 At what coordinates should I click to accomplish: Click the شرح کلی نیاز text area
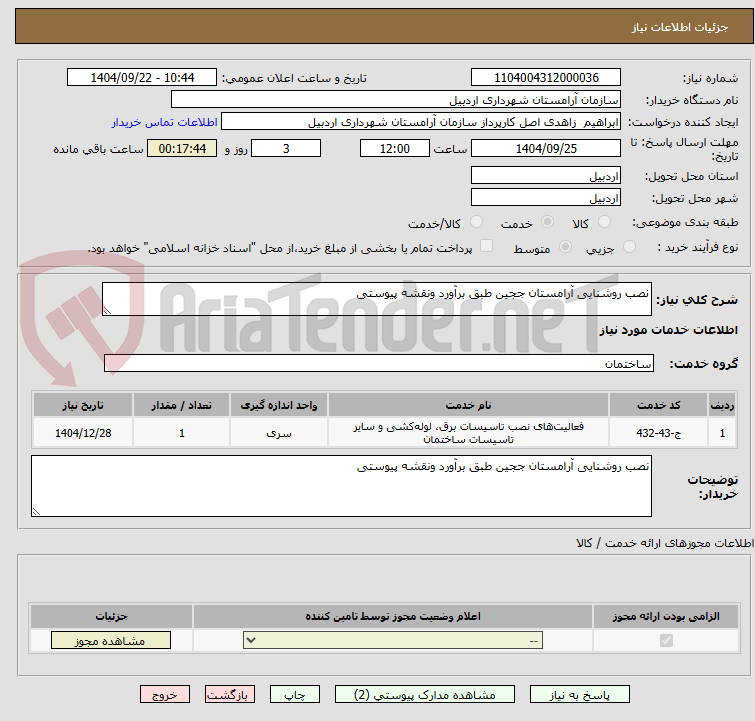pos(377,299)
